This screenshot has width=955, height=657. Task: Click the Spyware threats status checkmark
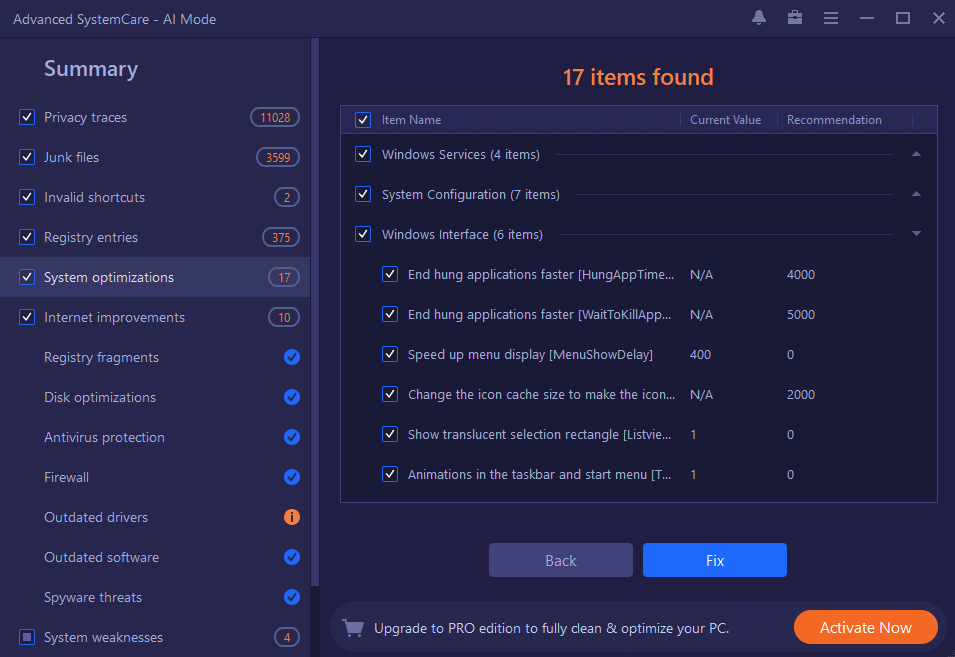(292, 597)
